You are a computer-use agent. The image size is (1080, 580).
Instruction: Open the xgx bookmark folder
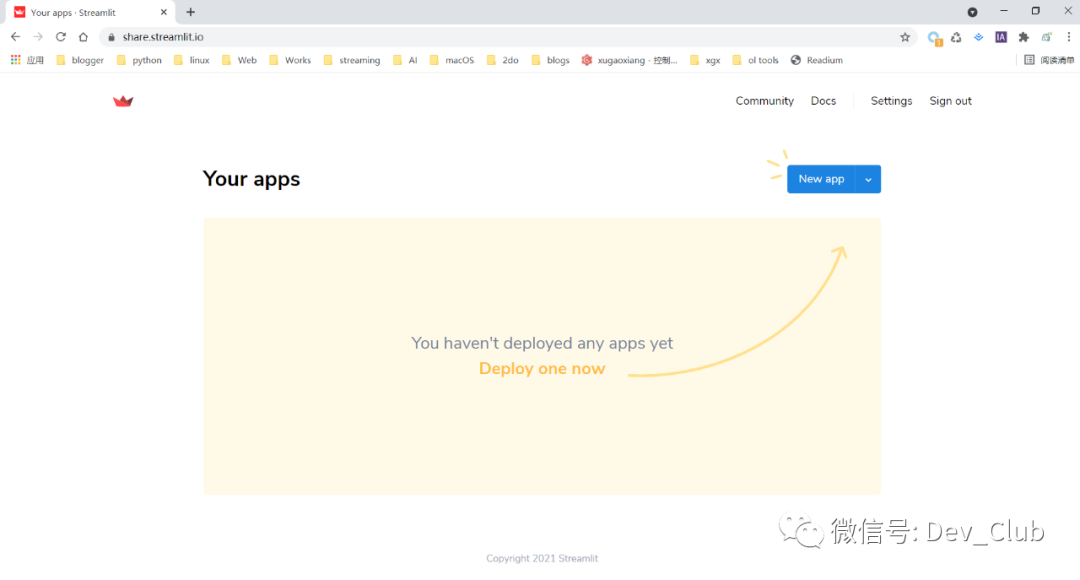tap(705, 60)
